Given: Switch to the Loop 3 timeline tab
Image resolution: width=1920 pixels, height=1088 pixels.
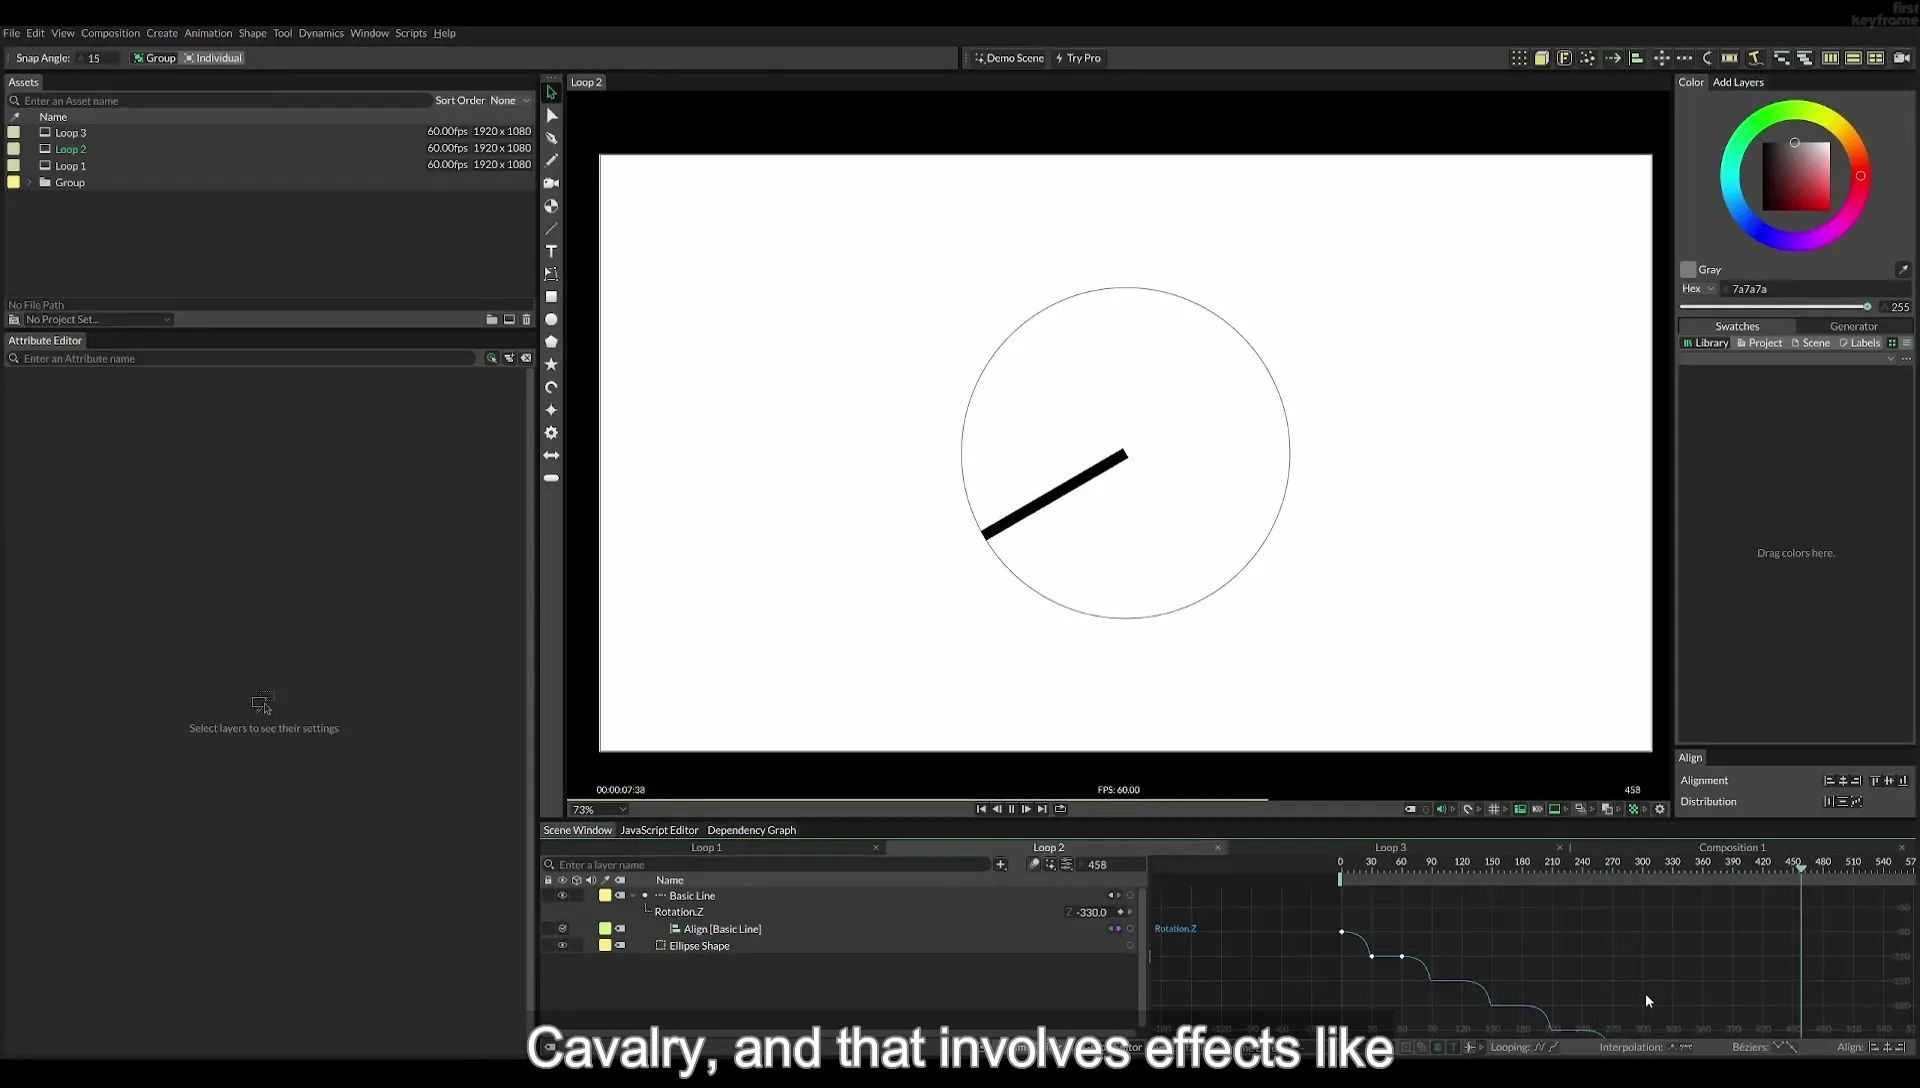Looking at the screenshot, I should tap(1390, 848).
